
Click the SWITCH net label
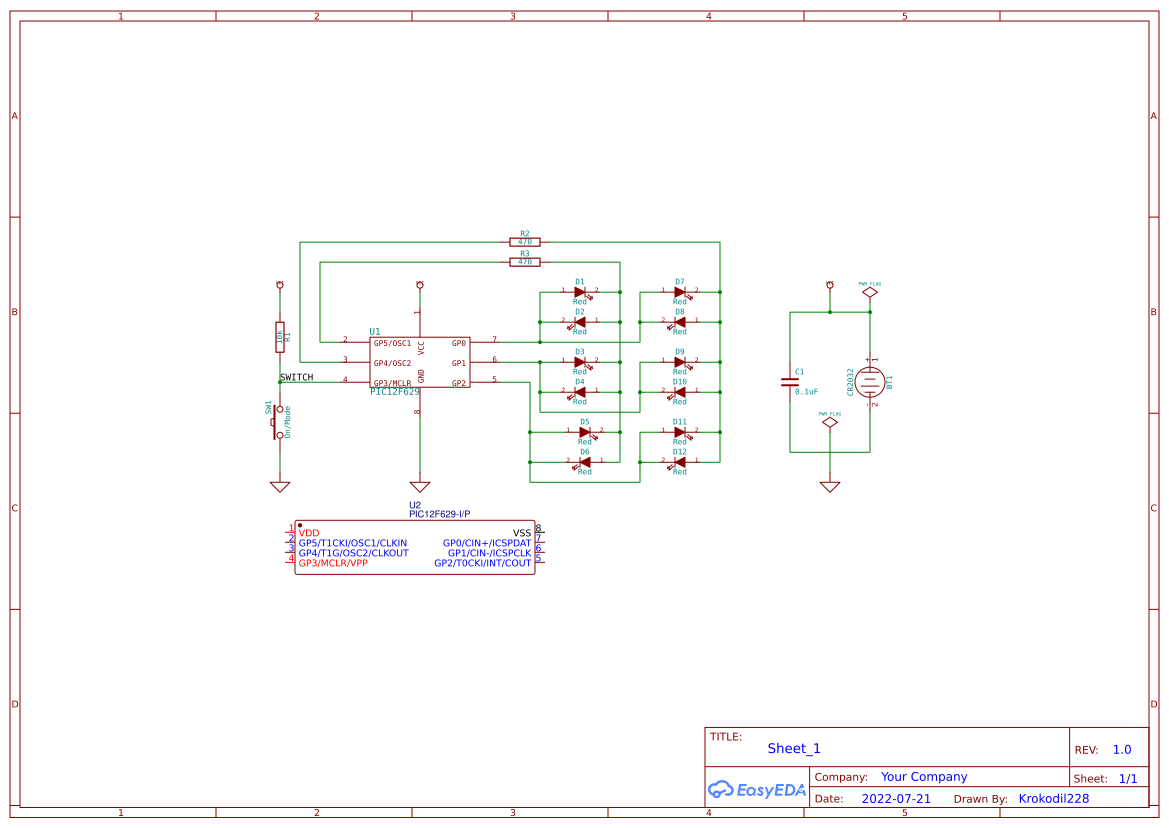(297, 377)
